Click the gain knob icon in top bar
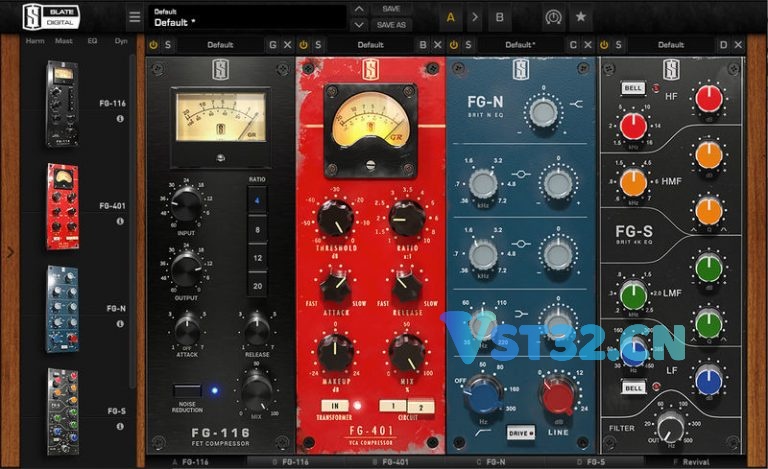This screenshot has height=469, width=768. point(553,18)
